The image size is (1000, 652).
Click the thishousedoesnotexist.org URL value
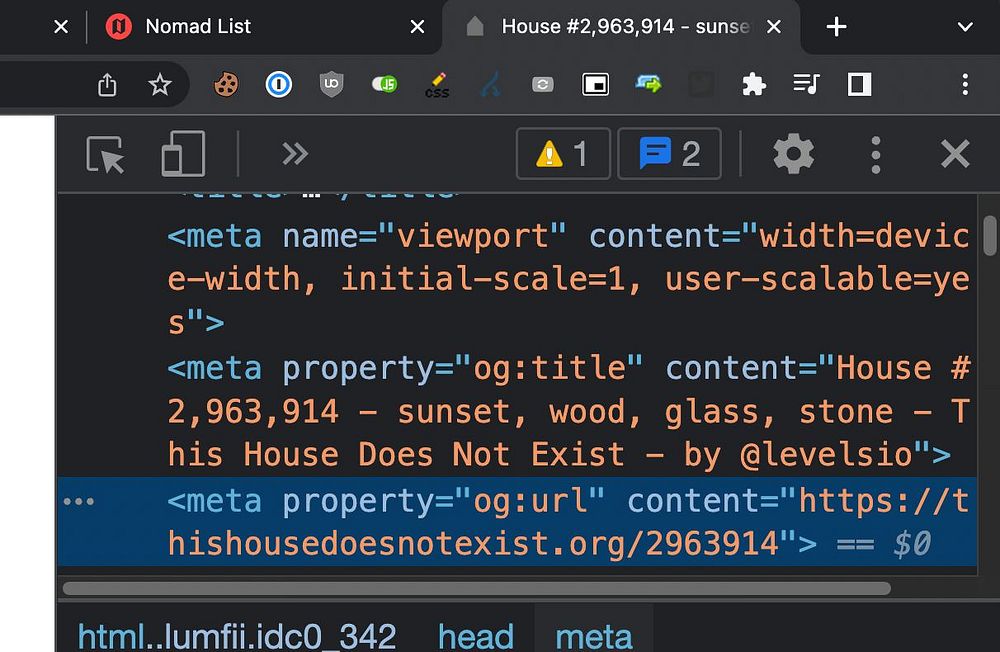point(568,522)
